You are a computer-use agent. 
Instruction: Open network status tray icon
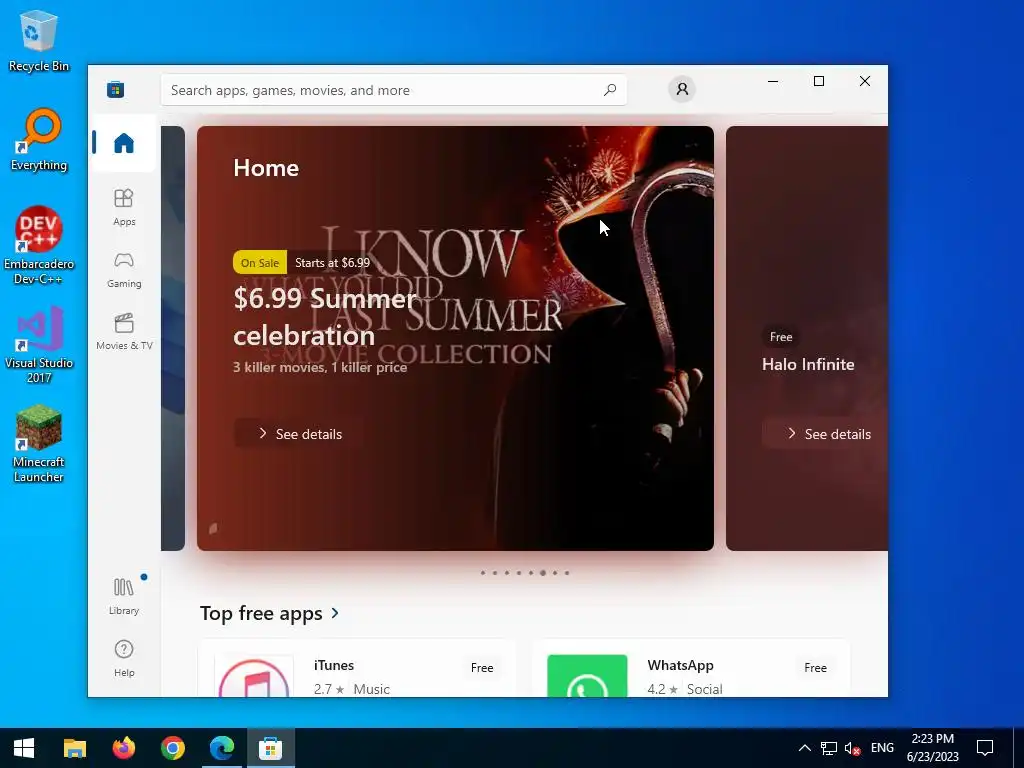[829, 748]
